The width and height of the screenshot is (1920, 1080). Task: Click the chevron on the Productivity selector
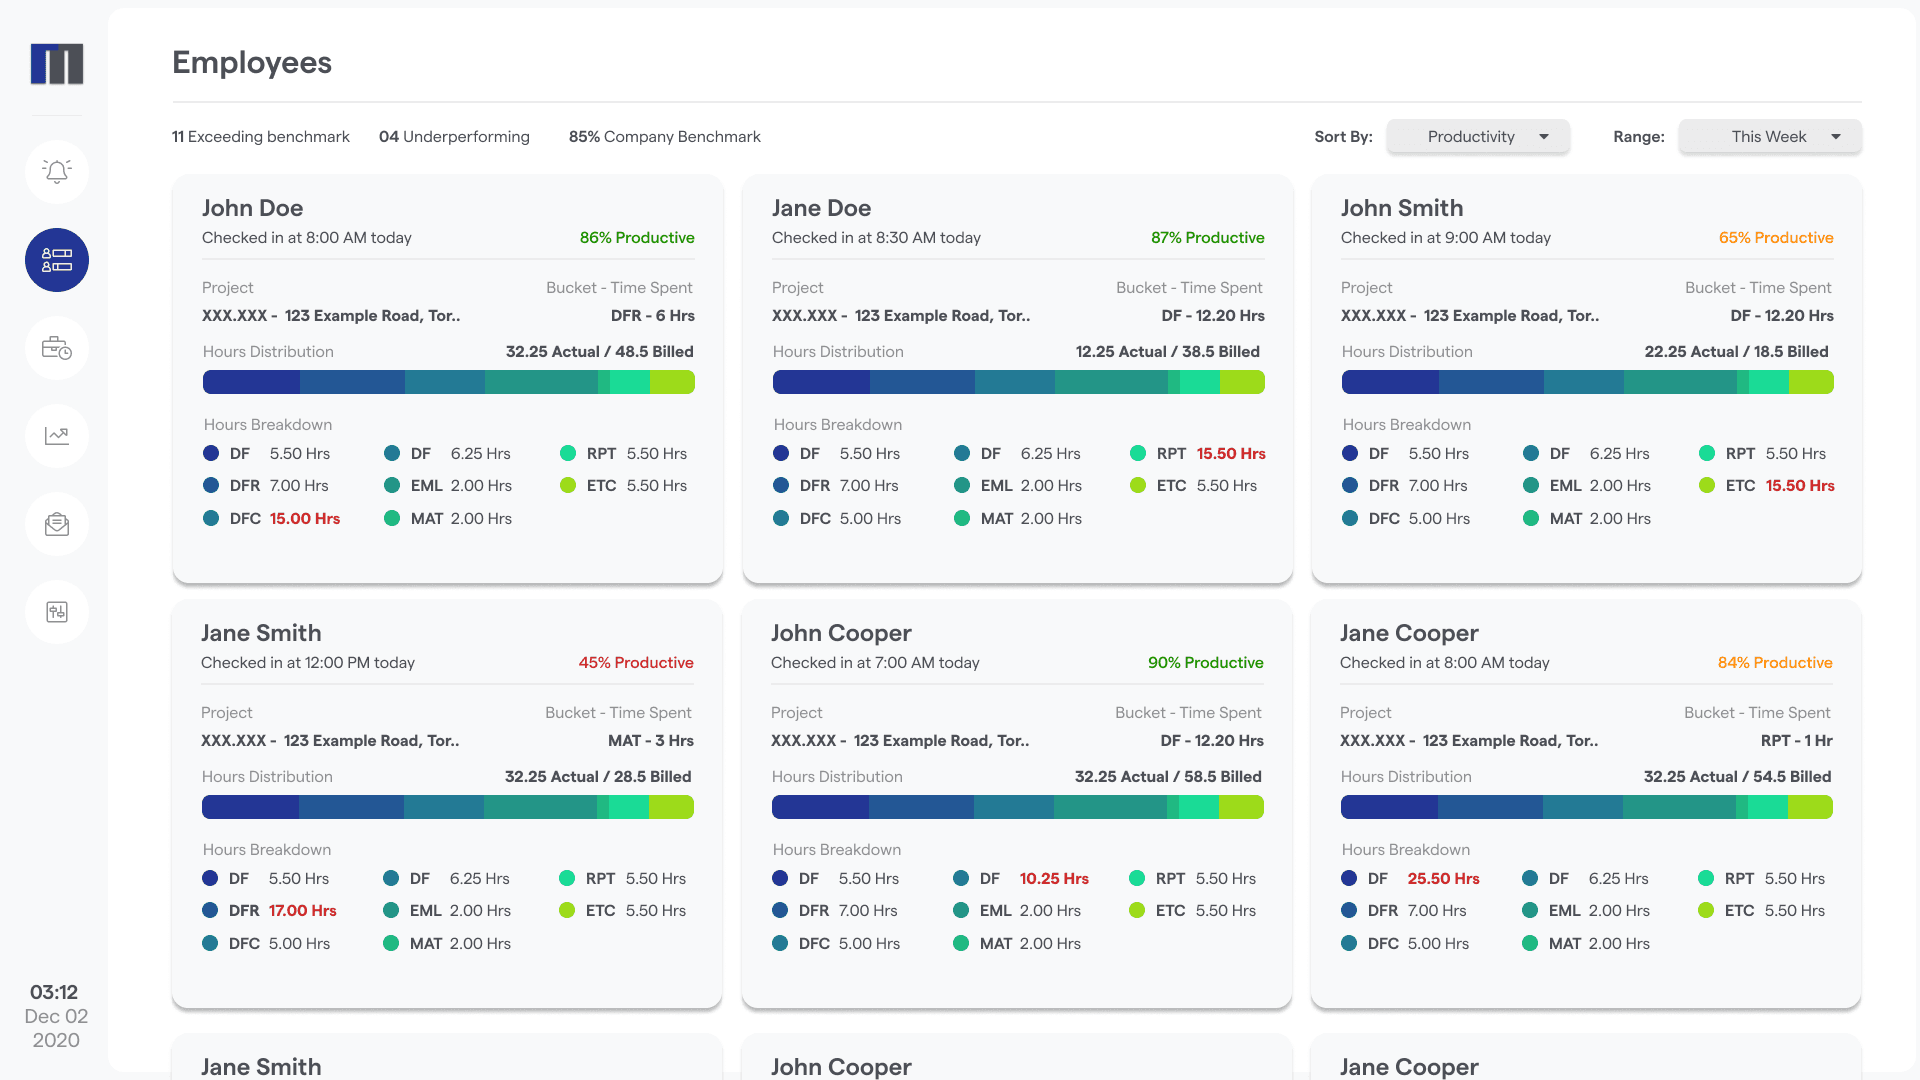pyautogui.click(x=1545, y=136)
